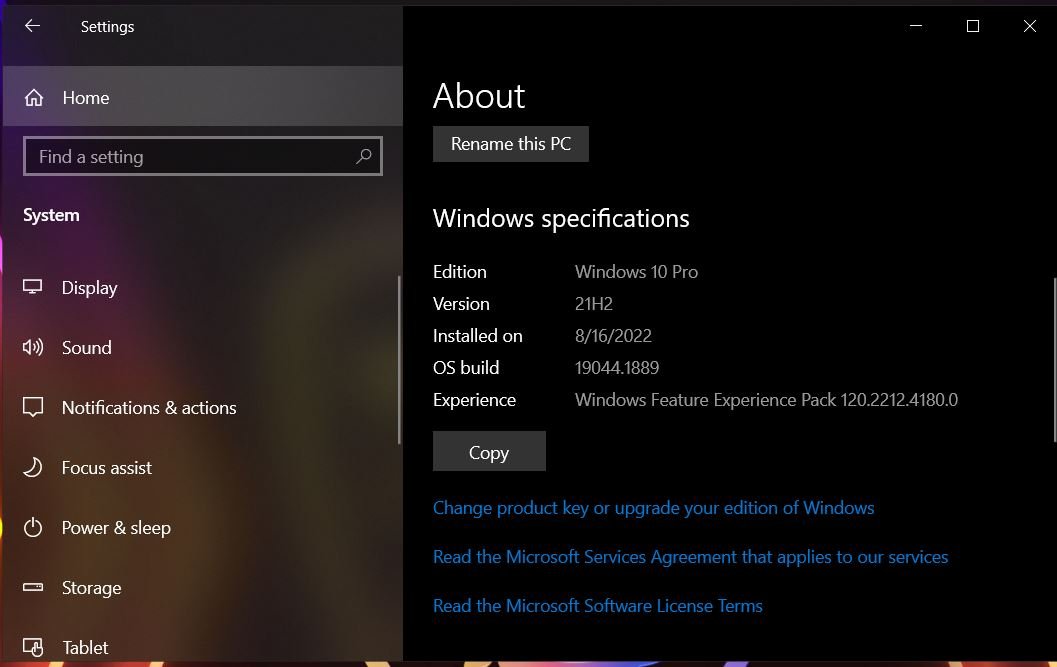Click the Installed on label
Image resolution: width=1057 pixels, height=667 pixels.
pyautogui.click(x=477, y=336)
